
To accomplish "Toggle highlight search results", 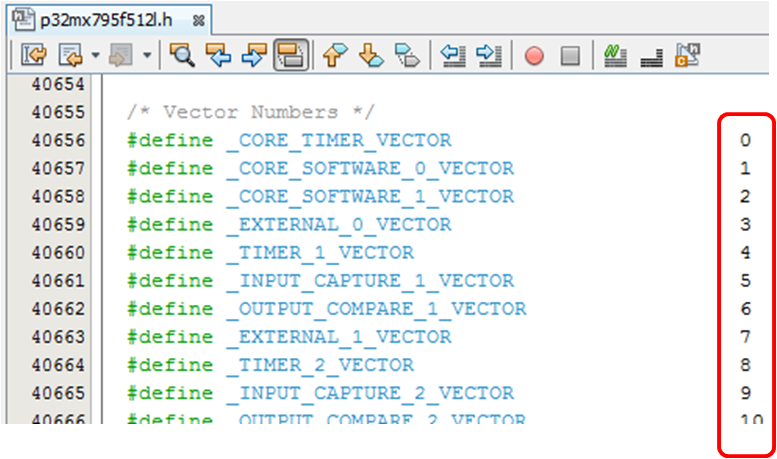I will (x=291, y=55).
